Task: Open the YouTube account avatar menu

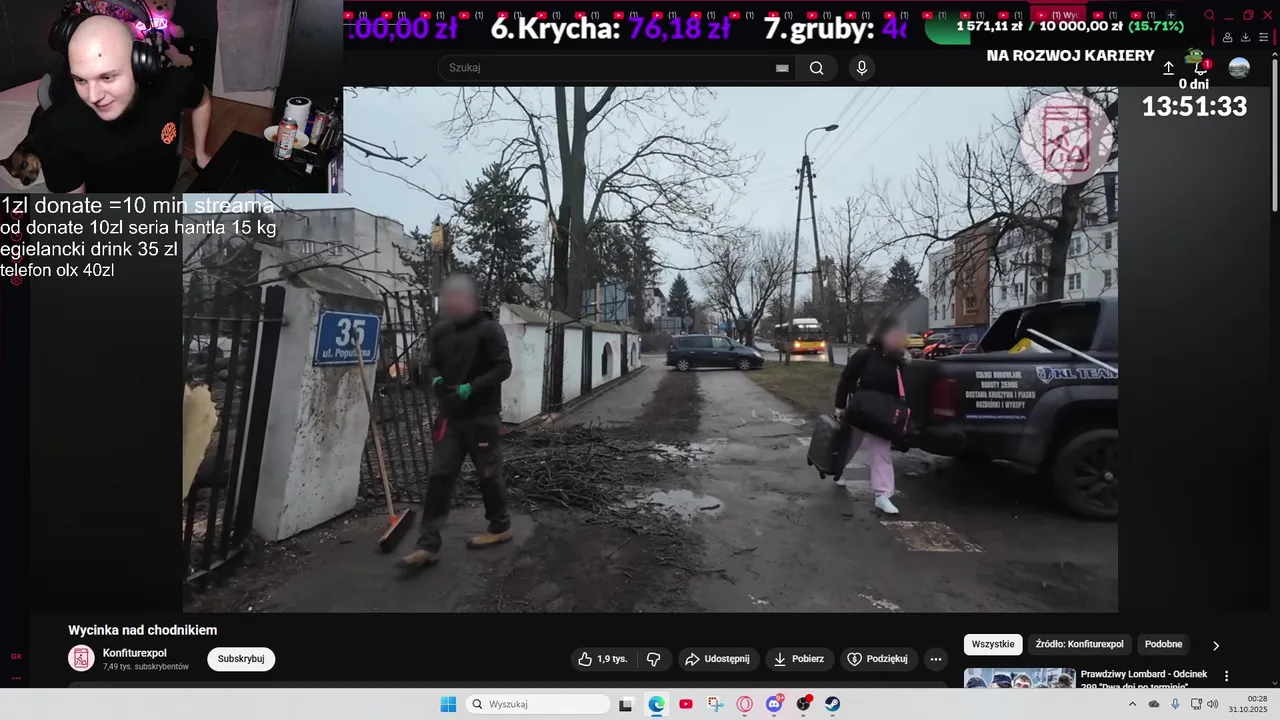Action: click(1239, 67)
